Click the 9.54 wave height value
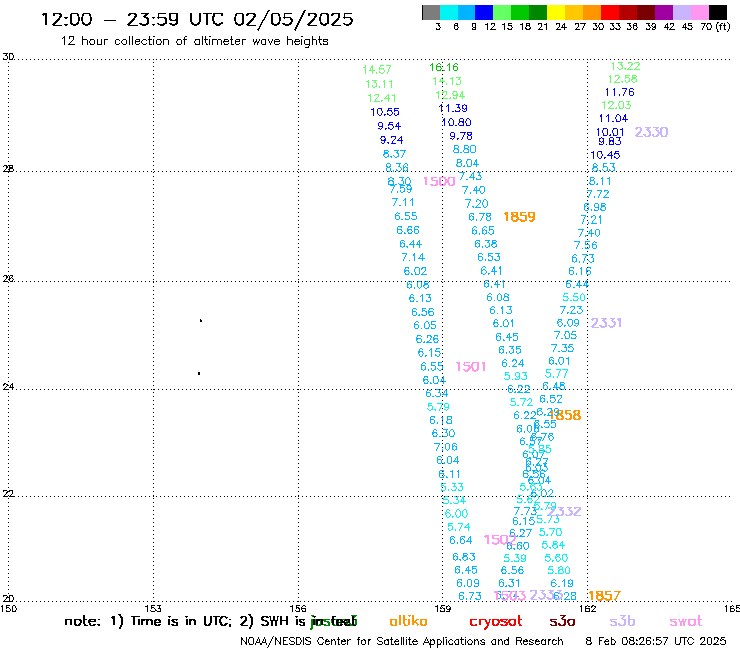740x650 pixels. [389, 126]
